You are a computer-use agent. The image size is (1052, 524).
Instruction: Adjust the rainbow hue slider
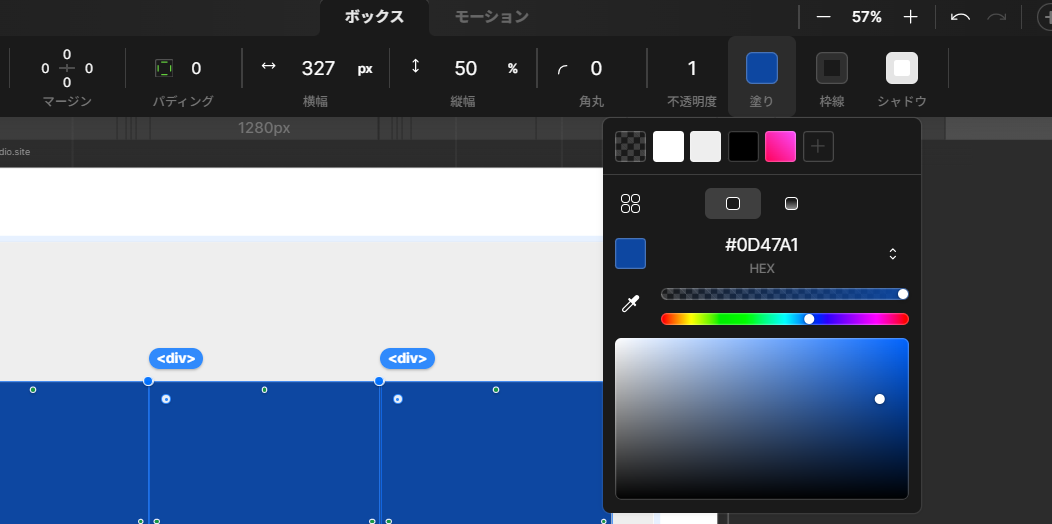click(x=784, y=319)
